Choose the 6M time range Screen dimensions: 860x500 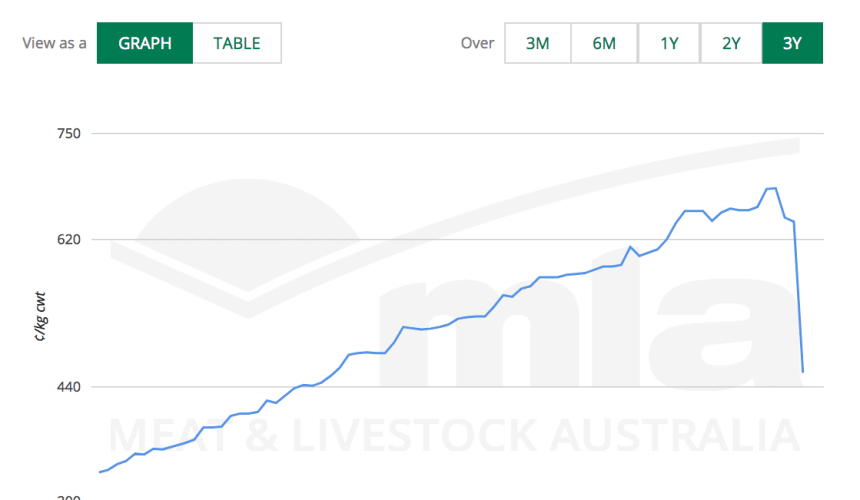pyautogui.click(x=604, y=43)
